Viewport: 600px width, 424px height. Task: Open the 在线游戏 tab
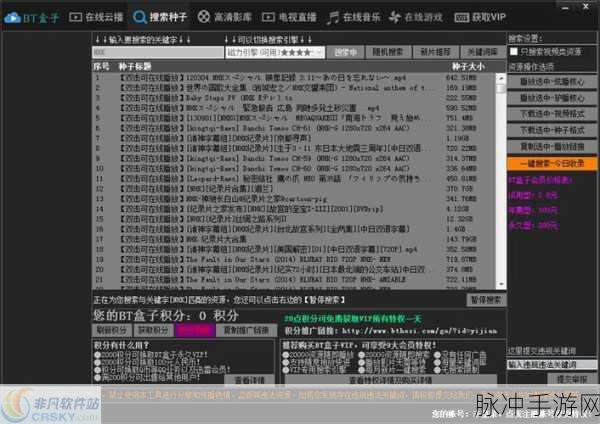(x=416, y=17)
